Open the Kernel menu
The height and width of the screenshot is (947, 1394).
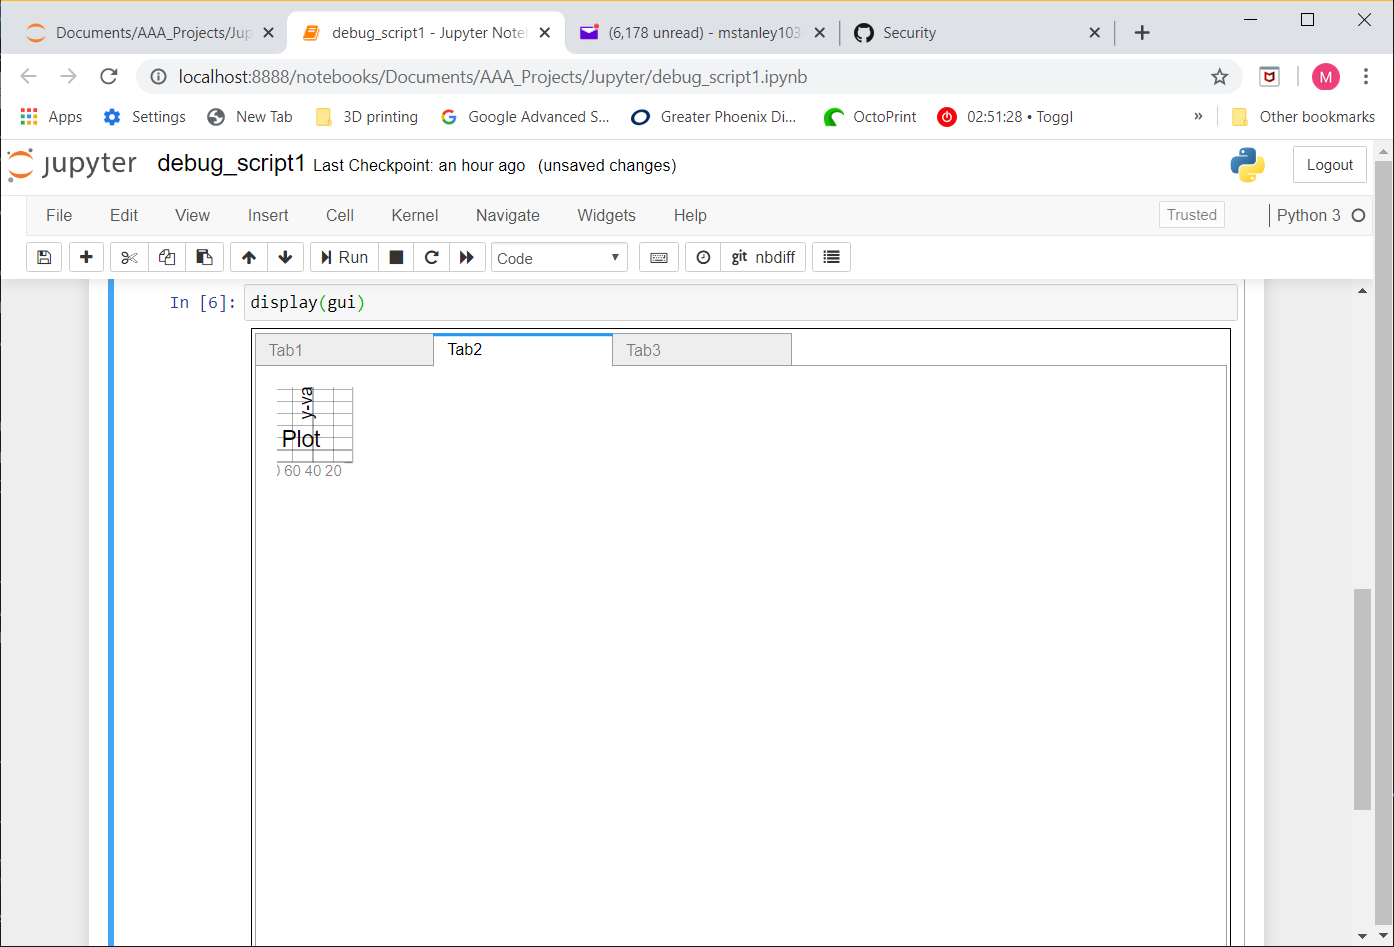pos(414,215)
